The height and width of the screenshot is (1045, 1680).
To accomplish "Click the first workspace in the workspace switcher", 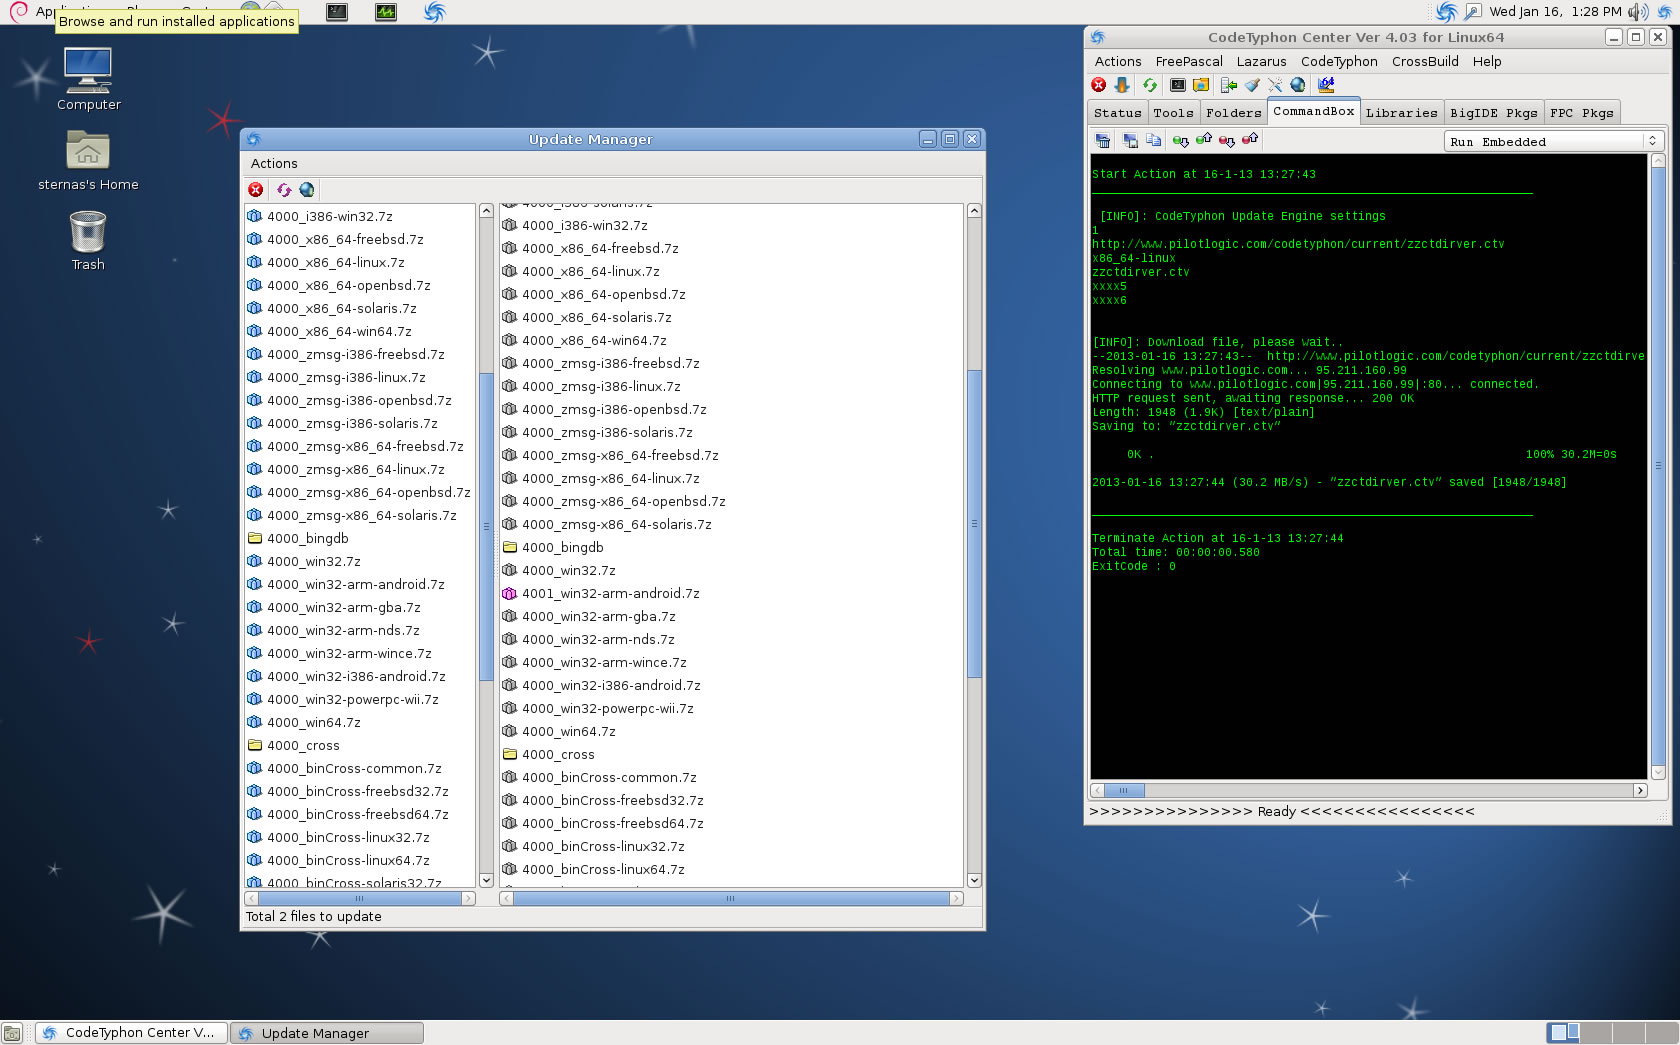I will (1563, 1033).
